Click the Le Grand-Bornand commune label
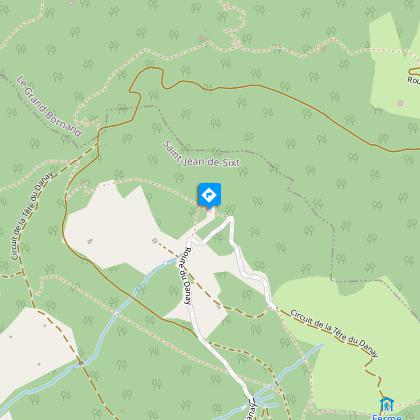This screenshot has height=420, width=420. [49, 107]
